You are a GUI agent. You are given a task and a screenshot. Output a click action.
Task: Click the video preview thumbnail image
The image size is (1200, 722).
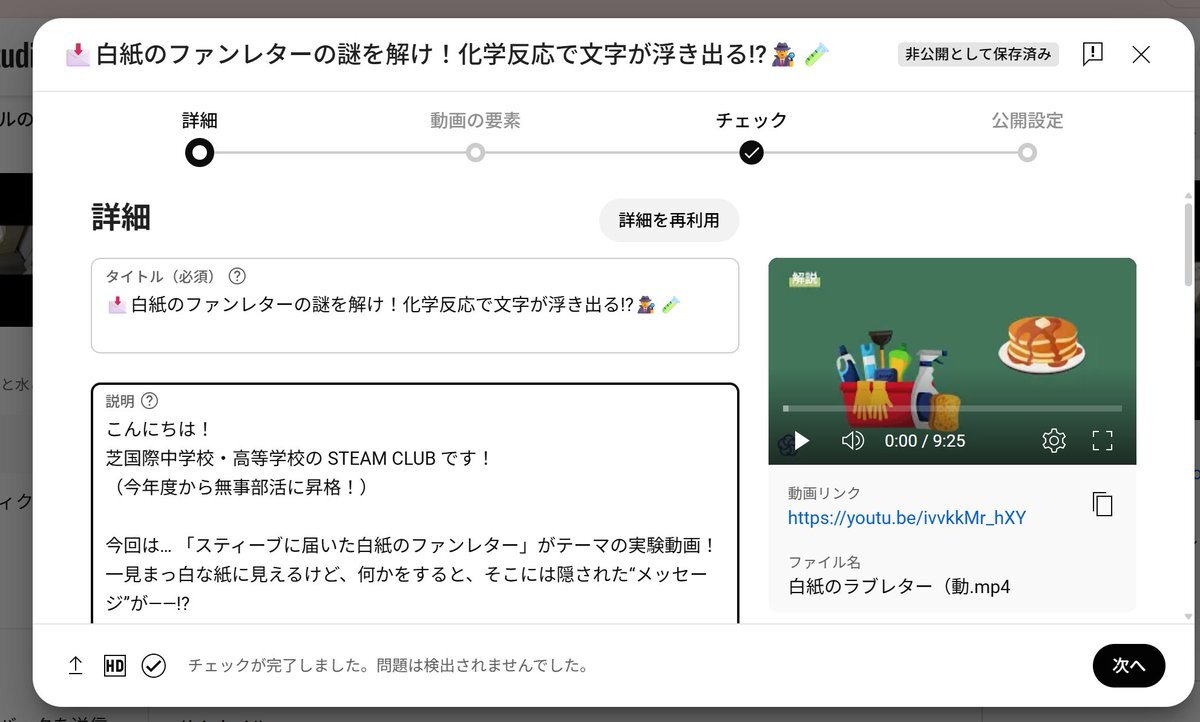tap(952, 361)
